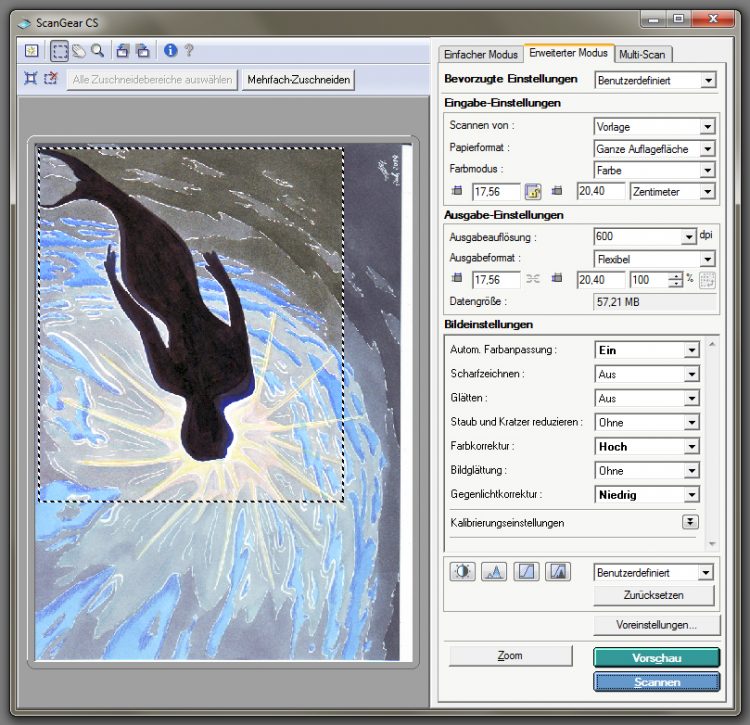This screenshot has height=725, width=750.
Task: Rotate the preview image right
Action: pyautogui.click(x=143, y=51)
